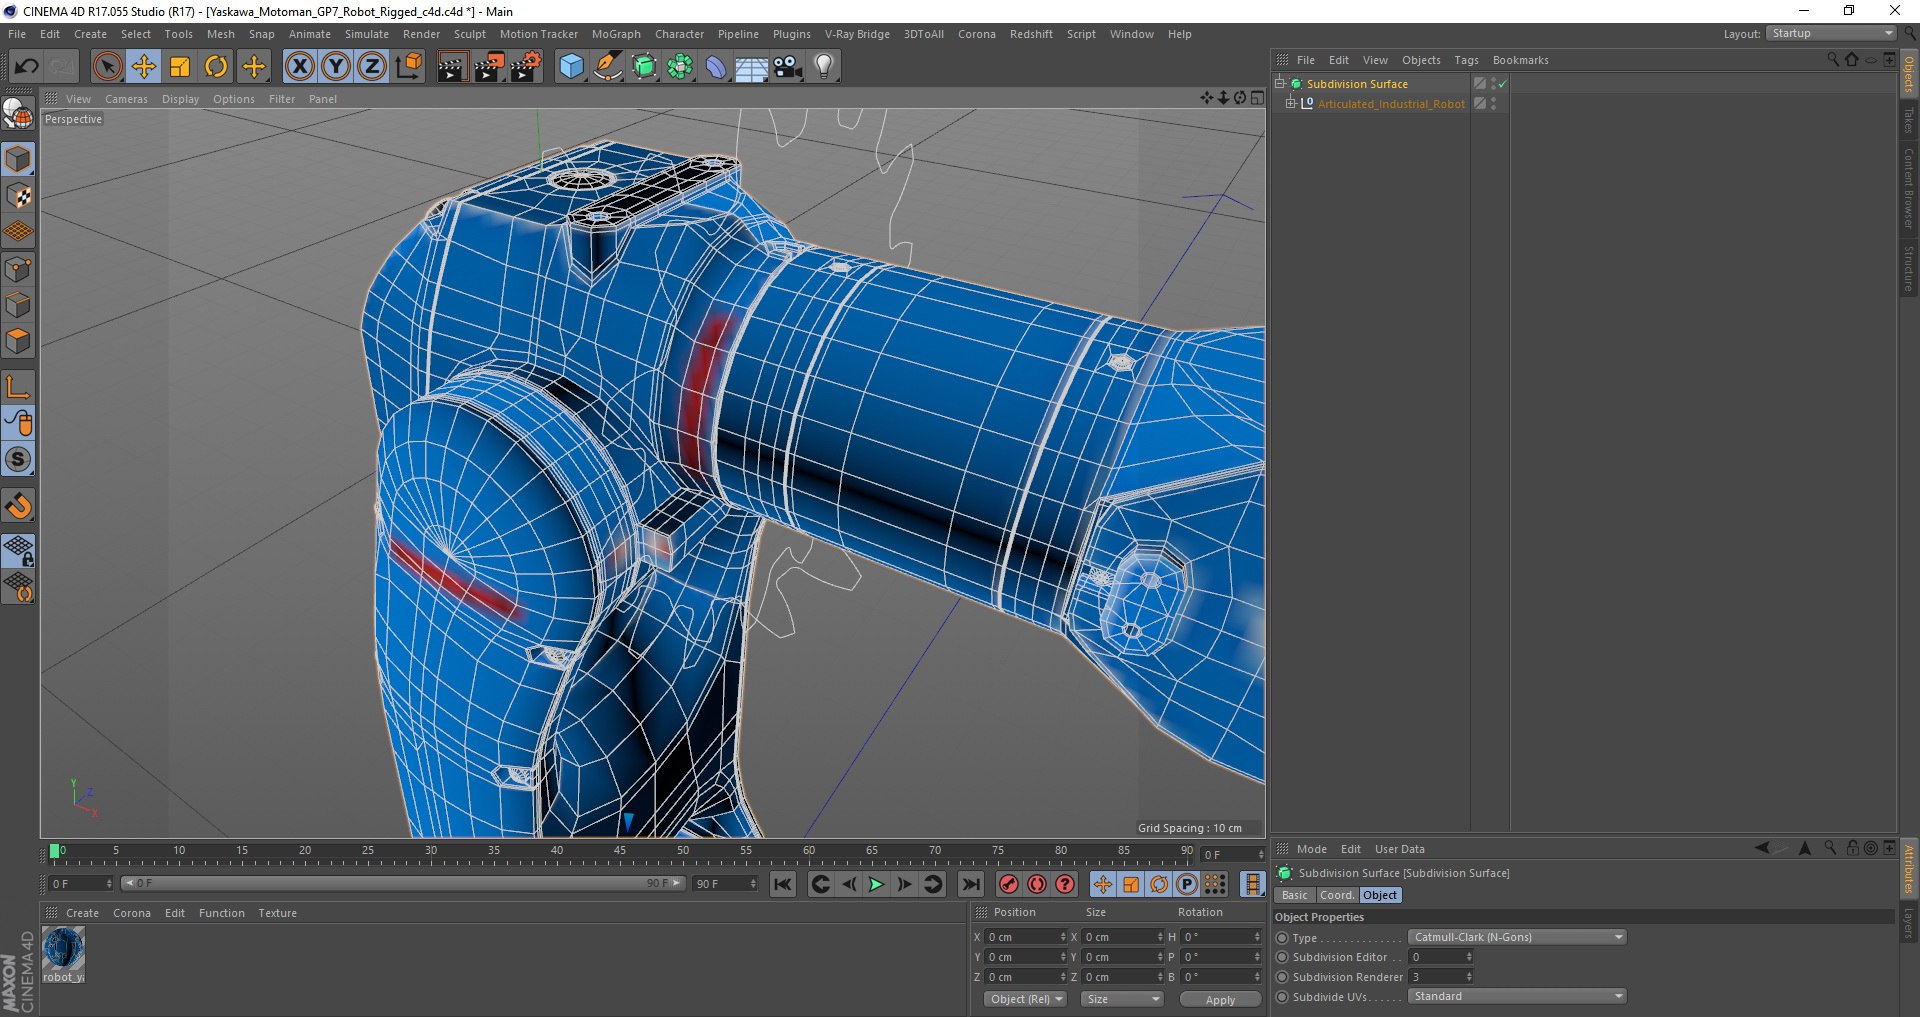Open the Size mode dropdown
The width and height of the screenshot is (1920, 1017).
click(x=1122, y=999)
